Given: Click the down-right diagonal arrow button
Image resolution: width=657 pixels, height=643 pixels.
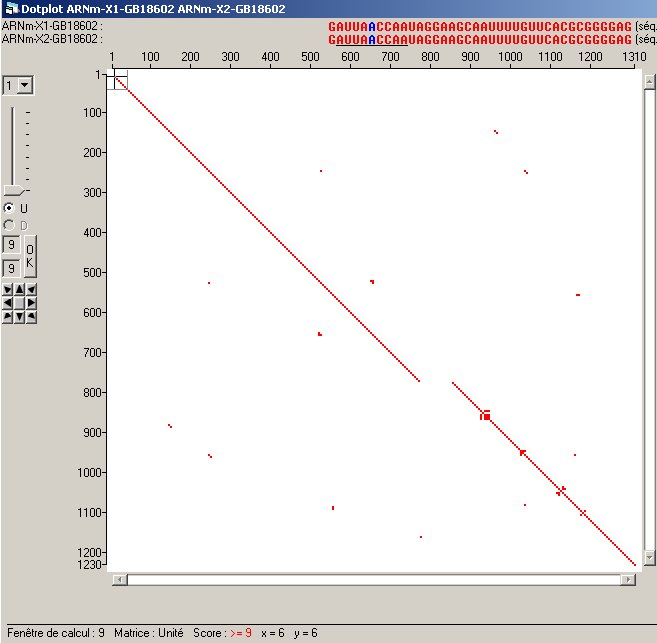Looking at the screenshot, I should [32, 315].
